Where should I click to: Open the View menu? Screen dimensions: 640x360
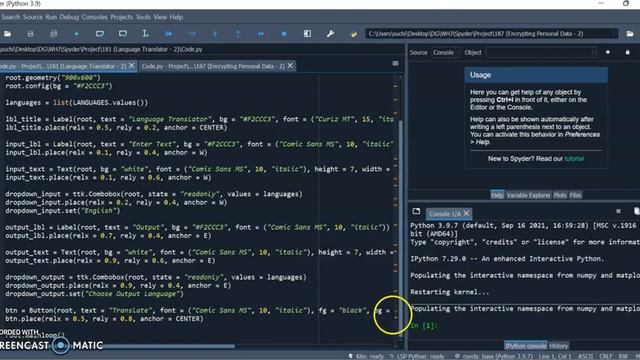(160, 17)
